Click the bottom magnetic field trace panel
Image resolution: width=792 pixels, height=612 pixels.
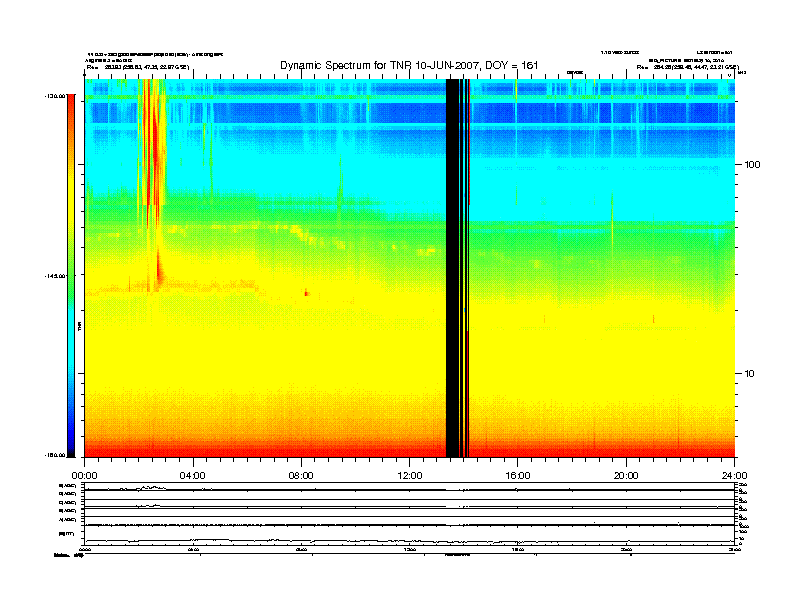(x=409, y=535)
